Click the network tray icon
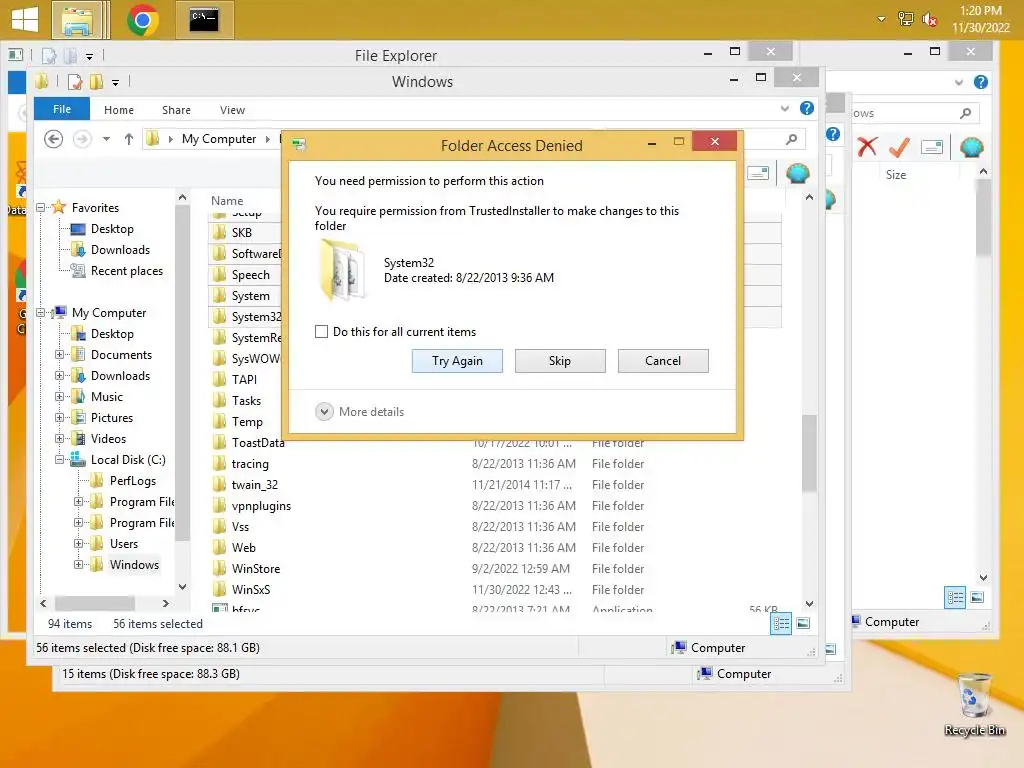This screenshot has width=1024, height=768. point(906,19)
